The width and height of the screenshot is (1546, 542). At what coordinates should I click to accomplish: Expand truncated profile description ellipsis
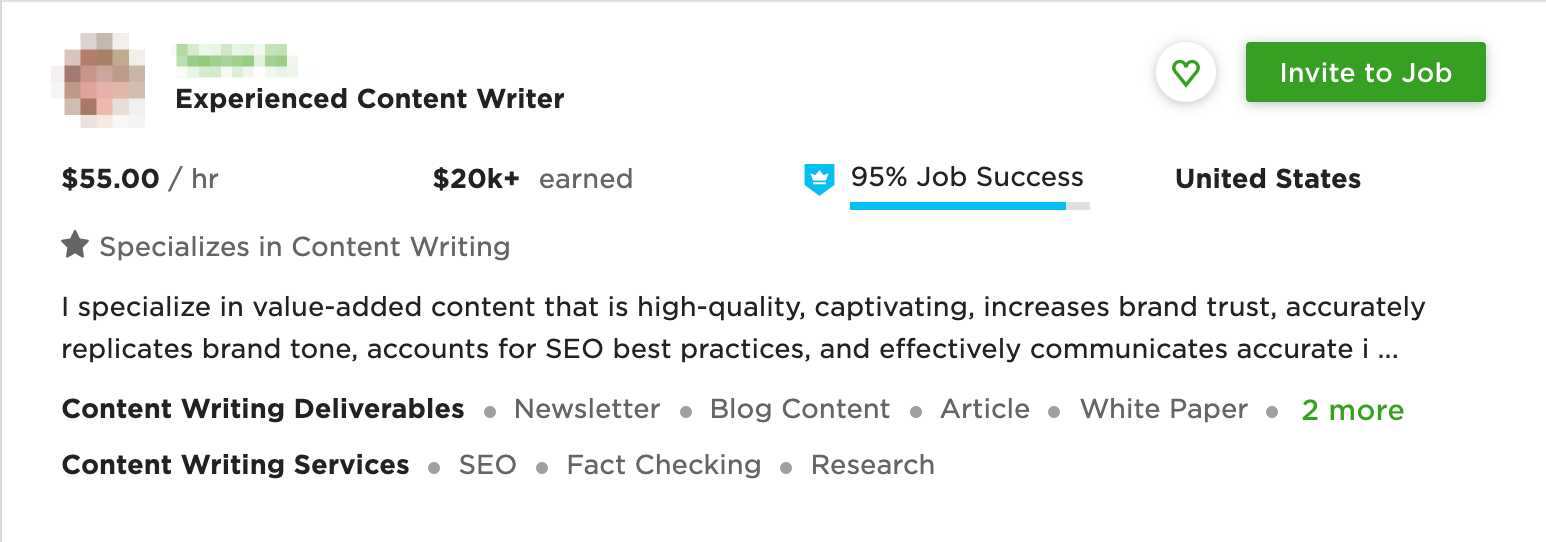(x=1387, y=351)
